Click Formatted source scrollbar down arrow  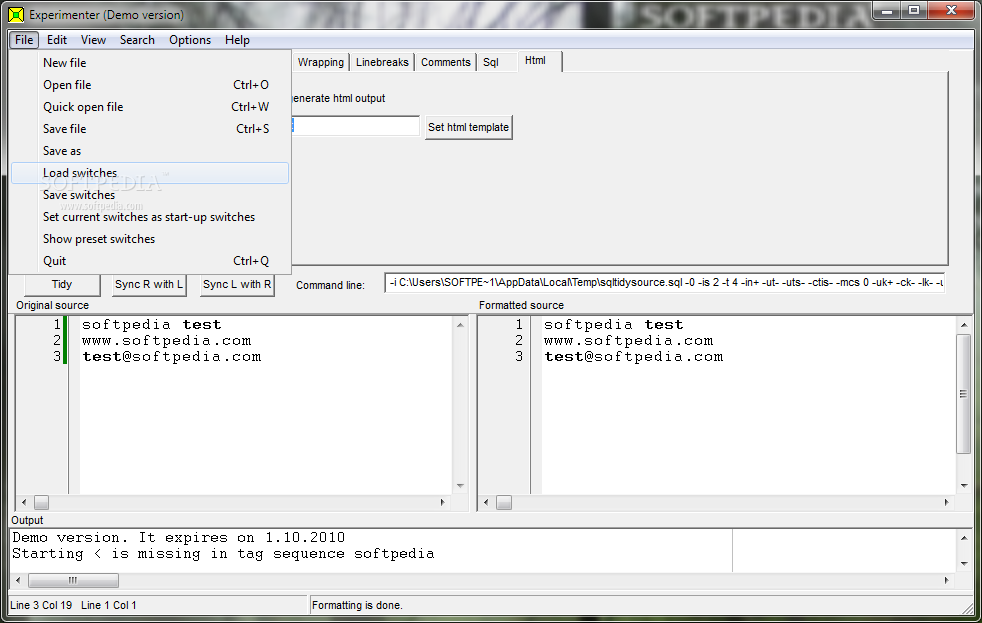click(964, 486)
